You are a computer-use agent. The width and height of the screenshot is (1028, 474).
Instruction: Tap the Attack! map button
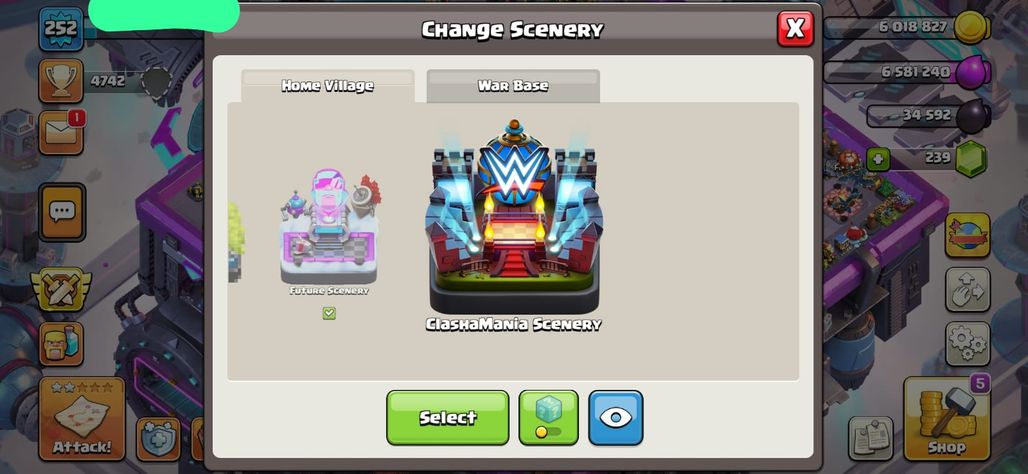pos(82,418)
